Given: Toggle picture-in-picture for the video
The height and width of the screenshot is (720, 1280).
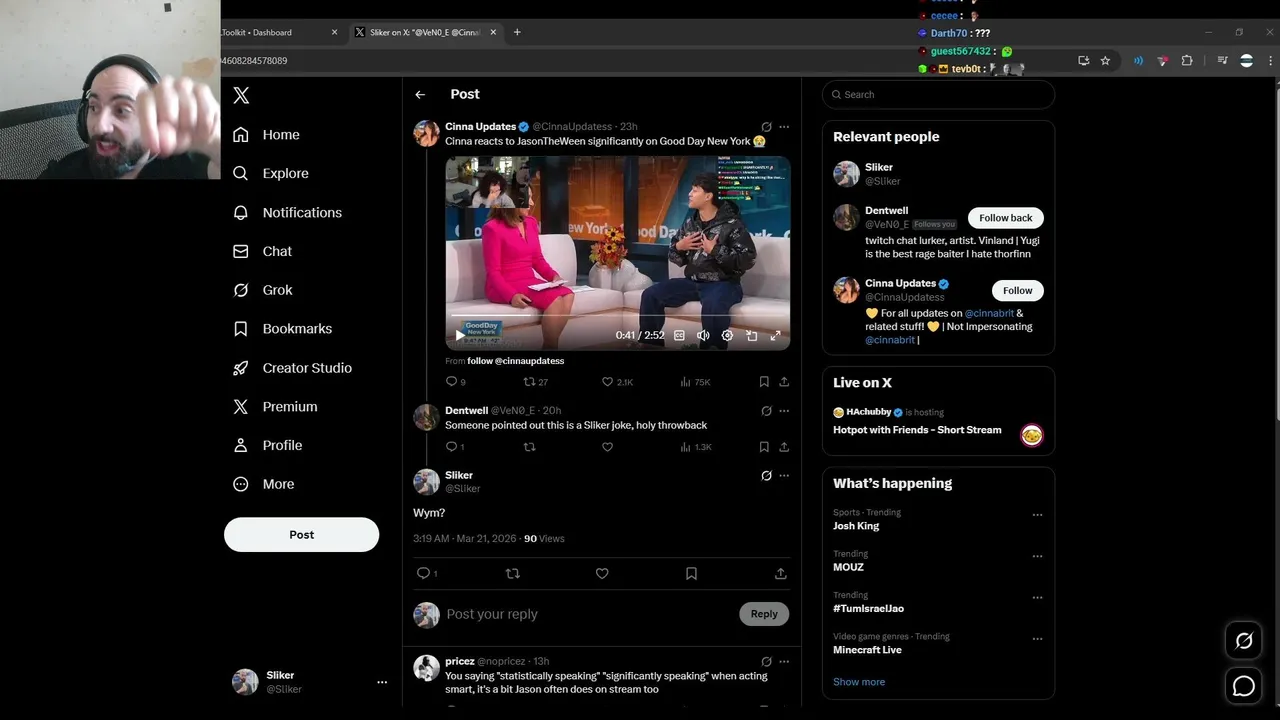Looking at the screenshot, I should 751,336.
